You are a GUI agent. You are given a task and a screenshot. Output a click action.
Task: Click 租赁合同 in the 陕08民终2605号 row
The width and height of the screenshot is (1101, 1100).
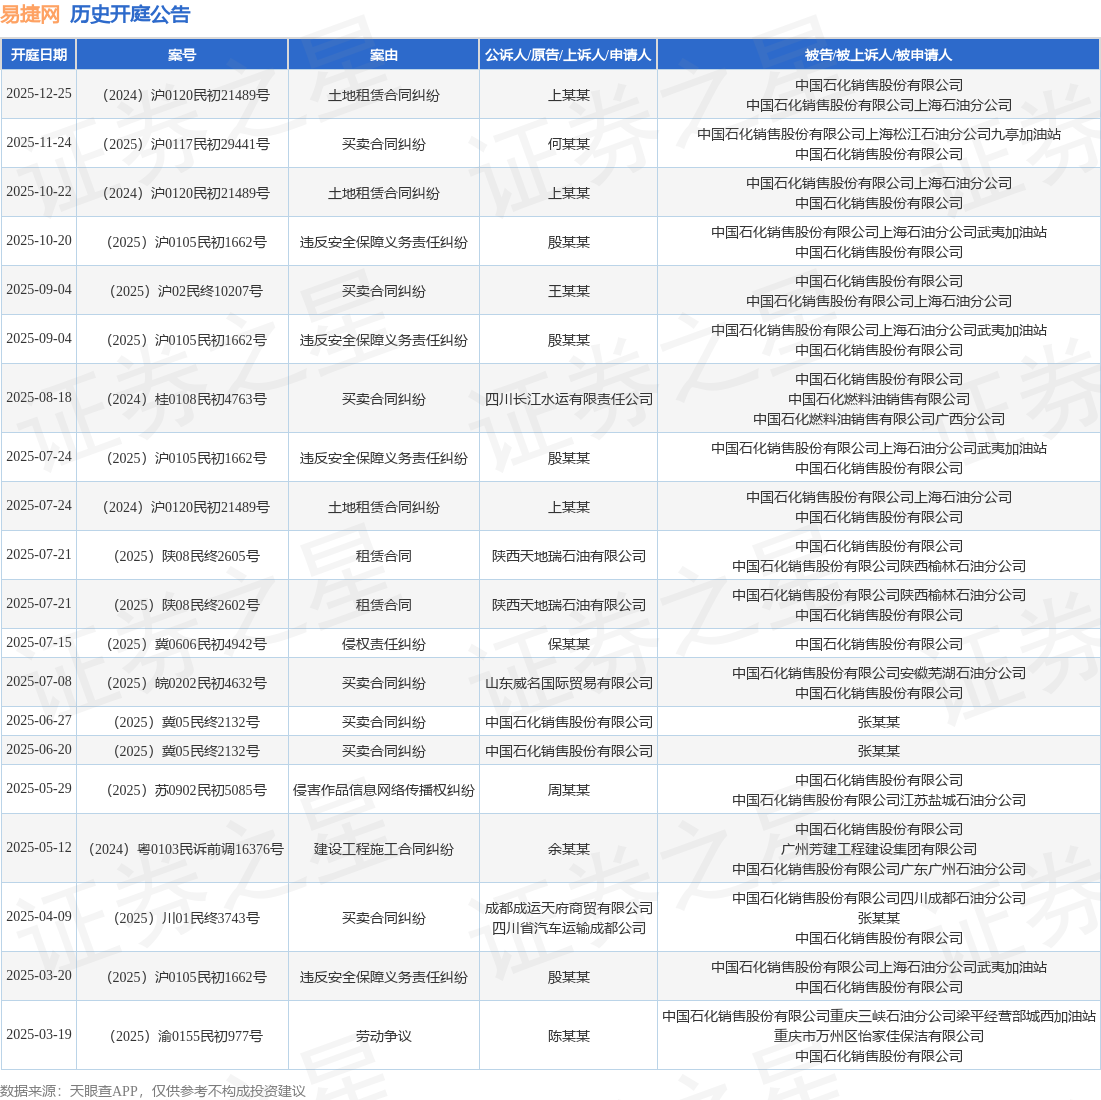pos(383,557)
